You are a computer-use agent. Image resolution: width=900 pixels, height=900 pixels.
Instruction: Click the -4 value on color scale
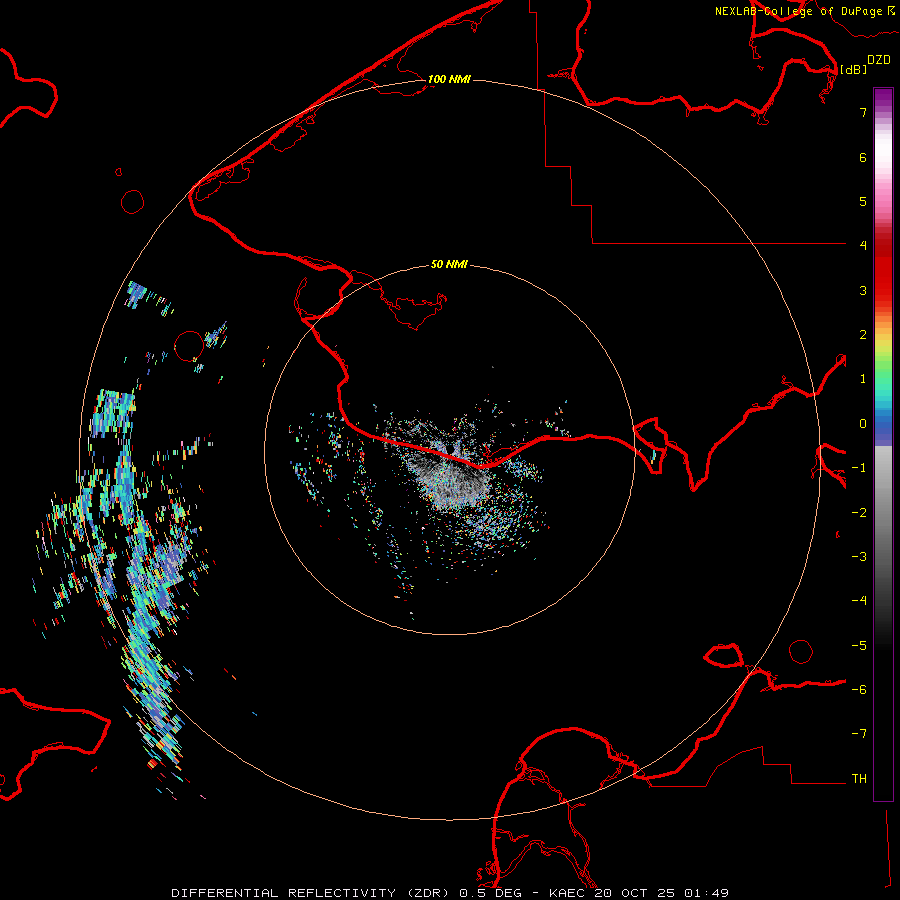pos(859,601)
